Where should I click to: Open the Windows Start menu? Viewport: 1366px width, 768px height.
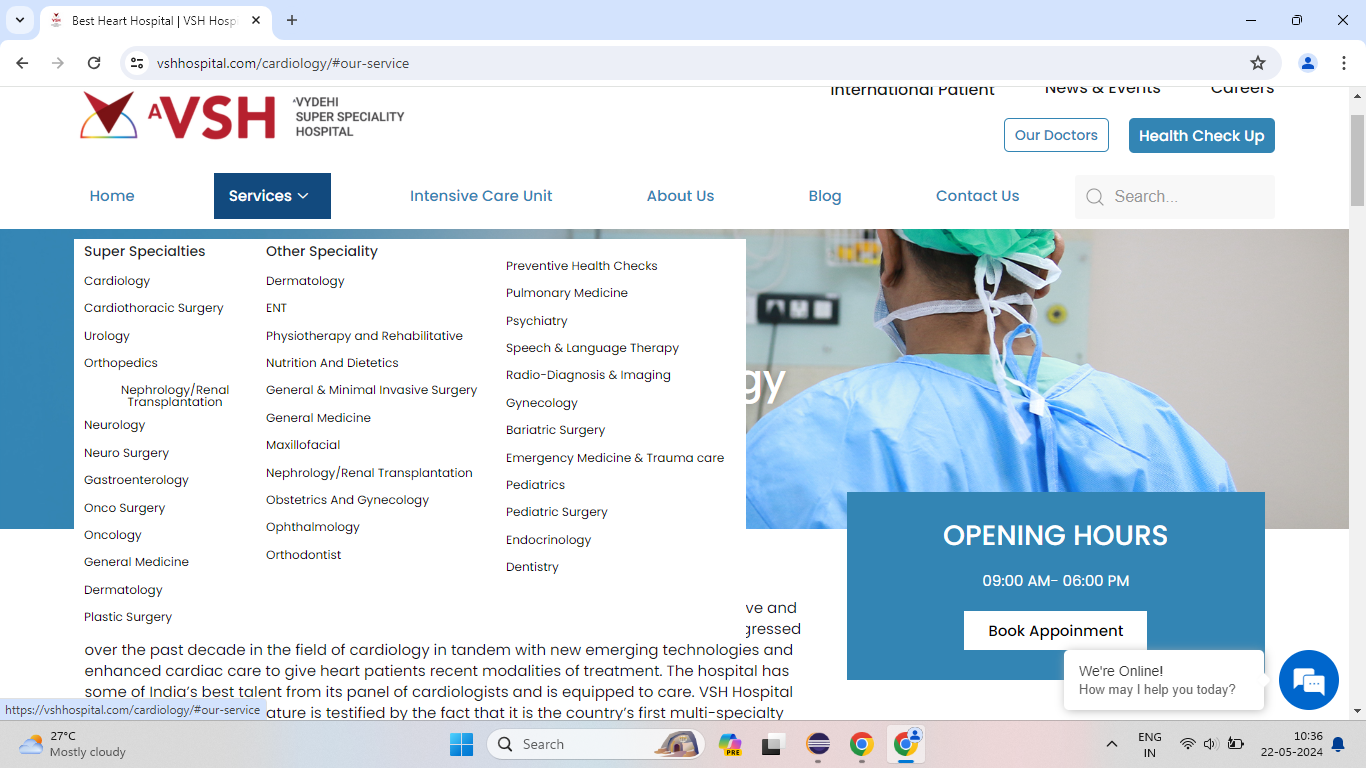(461, 744)
